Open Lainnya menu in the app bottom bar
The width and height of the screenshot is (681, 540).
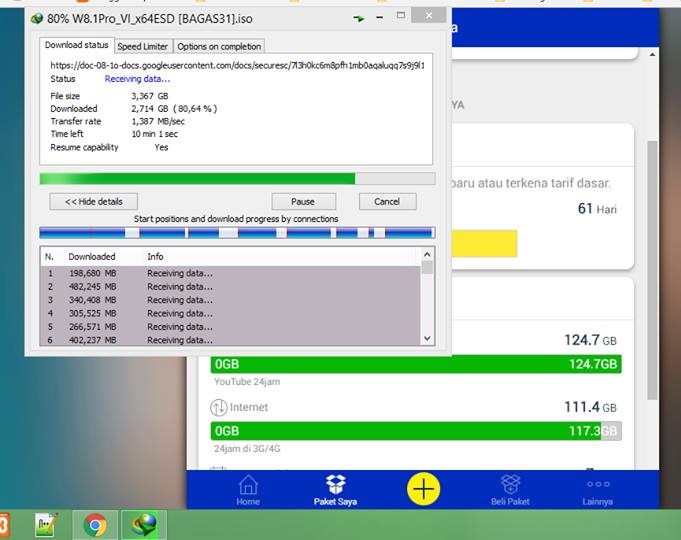pyautogui.click(x=598, y=492)
